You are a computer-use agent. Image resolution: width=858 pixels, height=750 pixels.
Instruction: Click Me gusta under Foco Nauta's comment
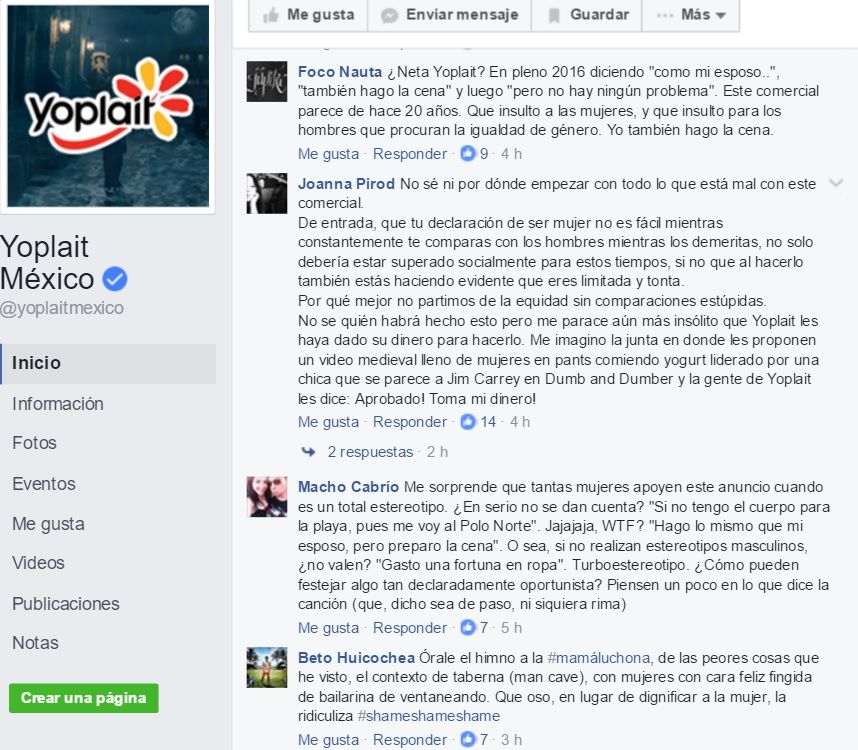pyautogui.click(x=328, y=154)
